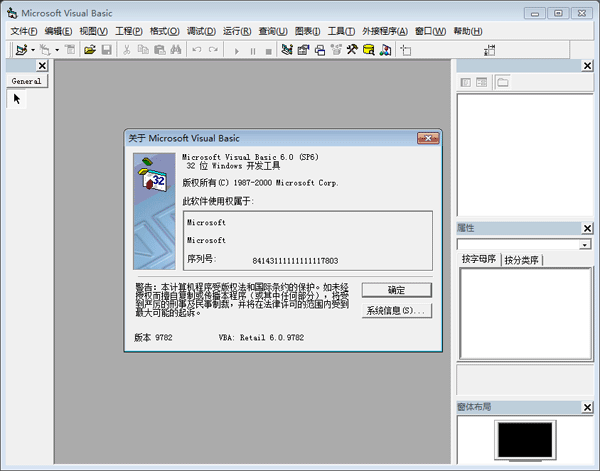Click the Add Form toolbar icon
The image size is (600, 471).
click(x=45, y=50)
